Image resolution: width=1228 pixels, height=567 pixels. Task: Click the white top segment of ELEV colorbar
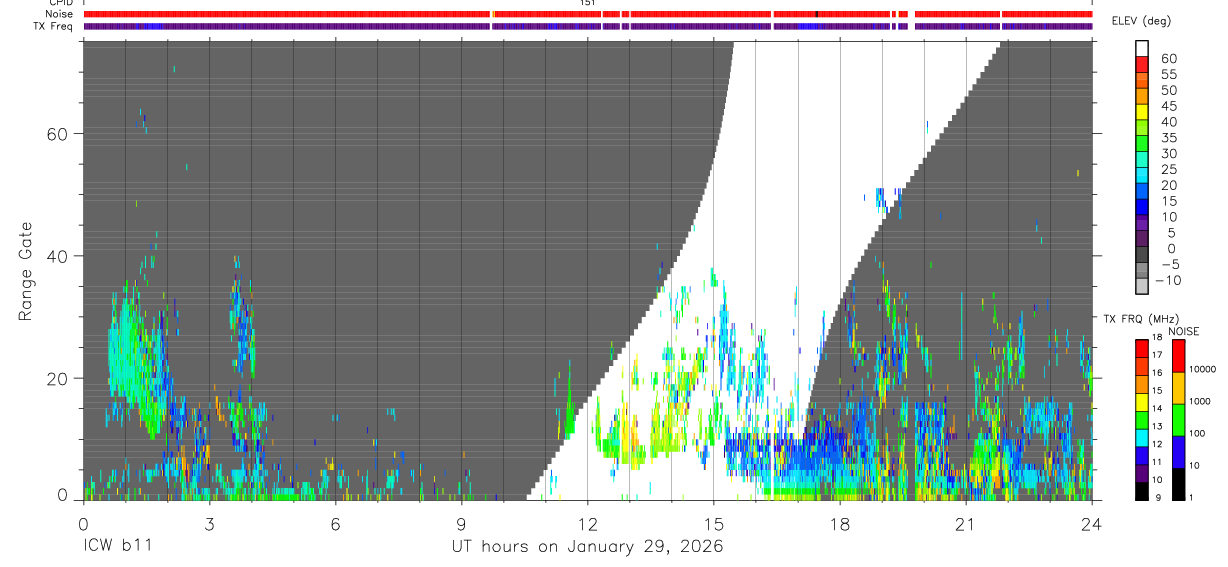pos(1142,47)
